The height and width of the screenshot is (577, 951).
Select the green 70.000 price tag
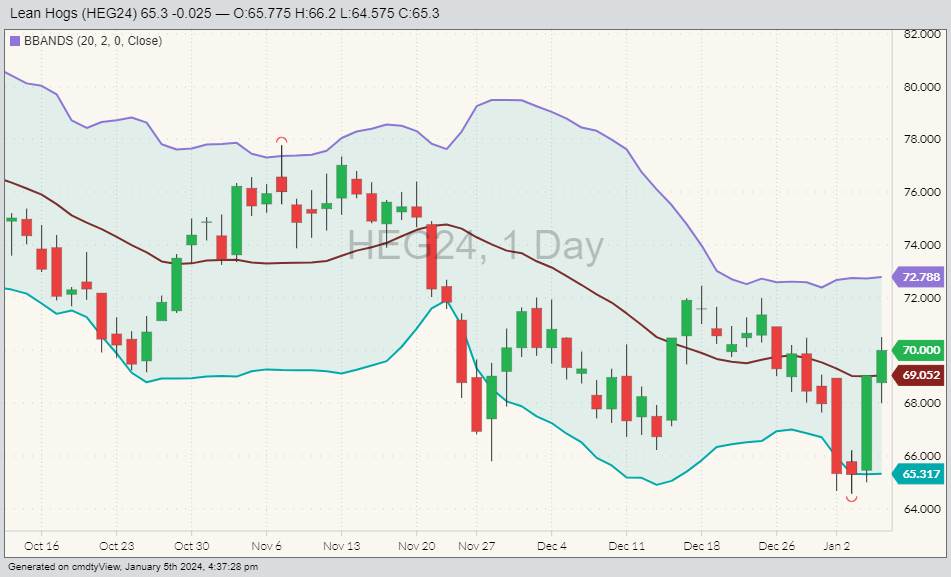click(920, 350)
